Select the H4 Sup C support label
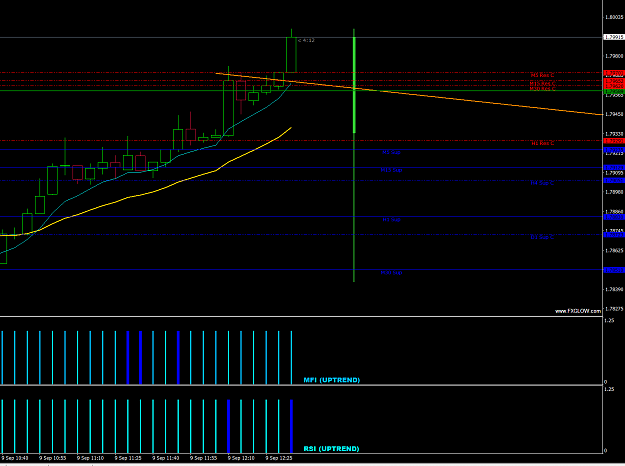Screen dimensions: 625x466 [x=542, y=183]
